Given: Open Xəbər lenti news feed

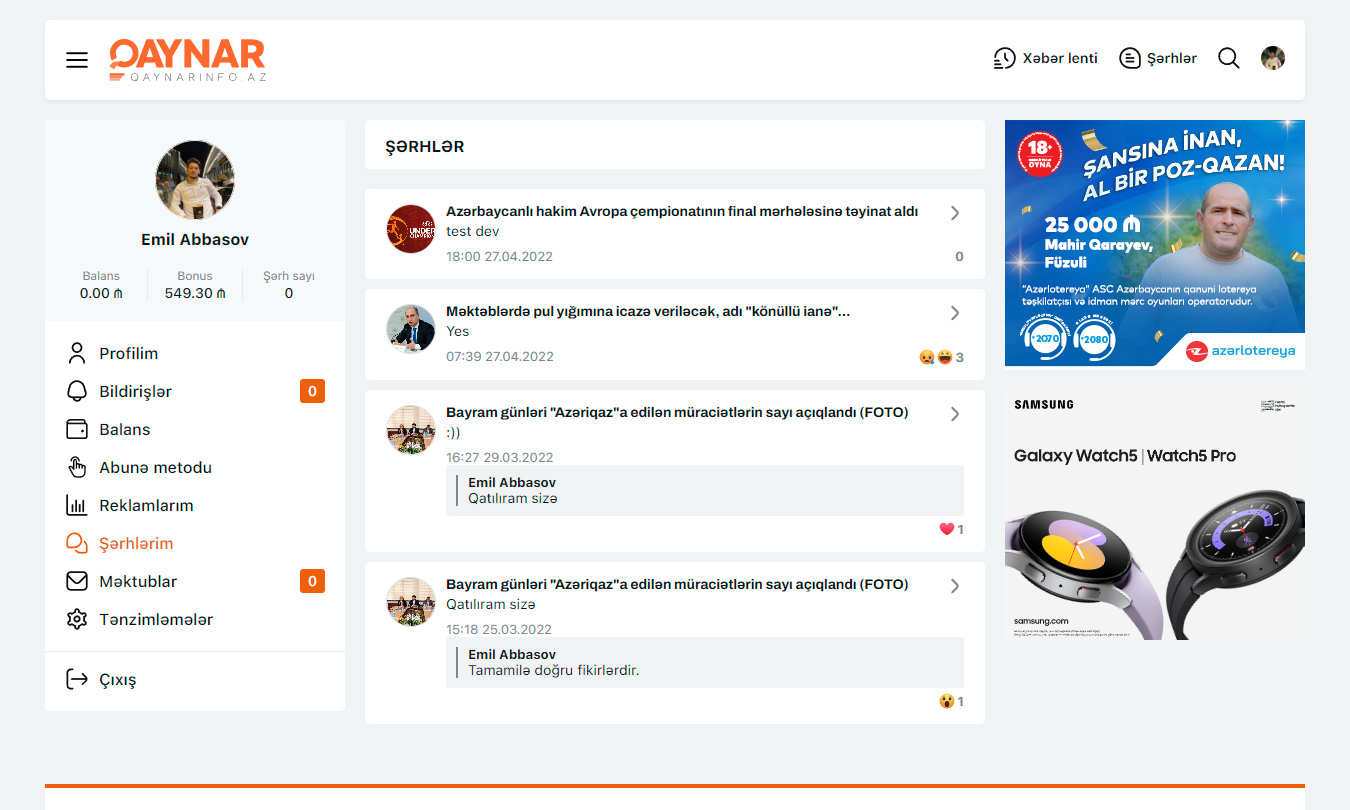Looking at the screenshot, I should tap(1045, 58).
